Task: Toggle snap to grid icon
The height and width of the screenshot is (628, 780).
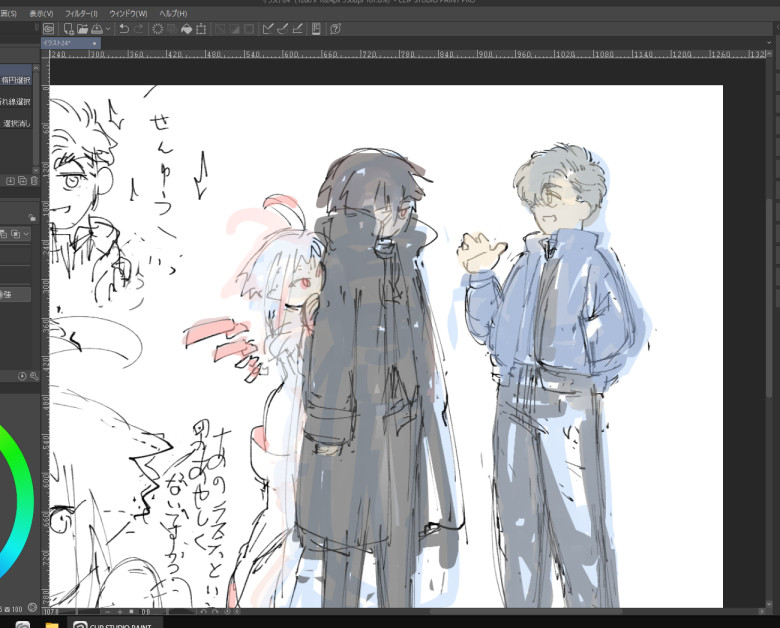Action: click(x=297, y=29)
